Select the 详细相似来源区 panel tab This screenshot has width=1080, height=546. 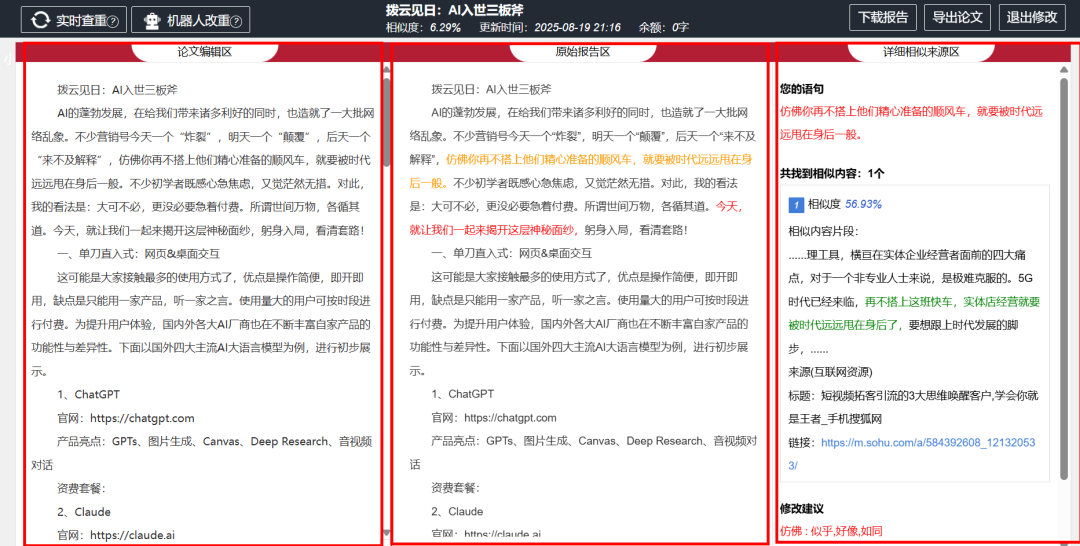pos(921,52)
